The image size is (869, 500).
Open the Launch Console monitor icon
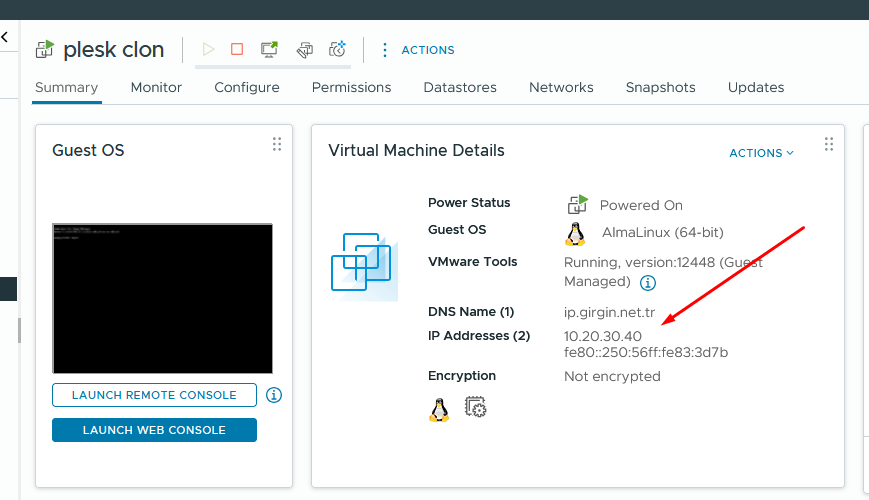(x=269, y=49)
